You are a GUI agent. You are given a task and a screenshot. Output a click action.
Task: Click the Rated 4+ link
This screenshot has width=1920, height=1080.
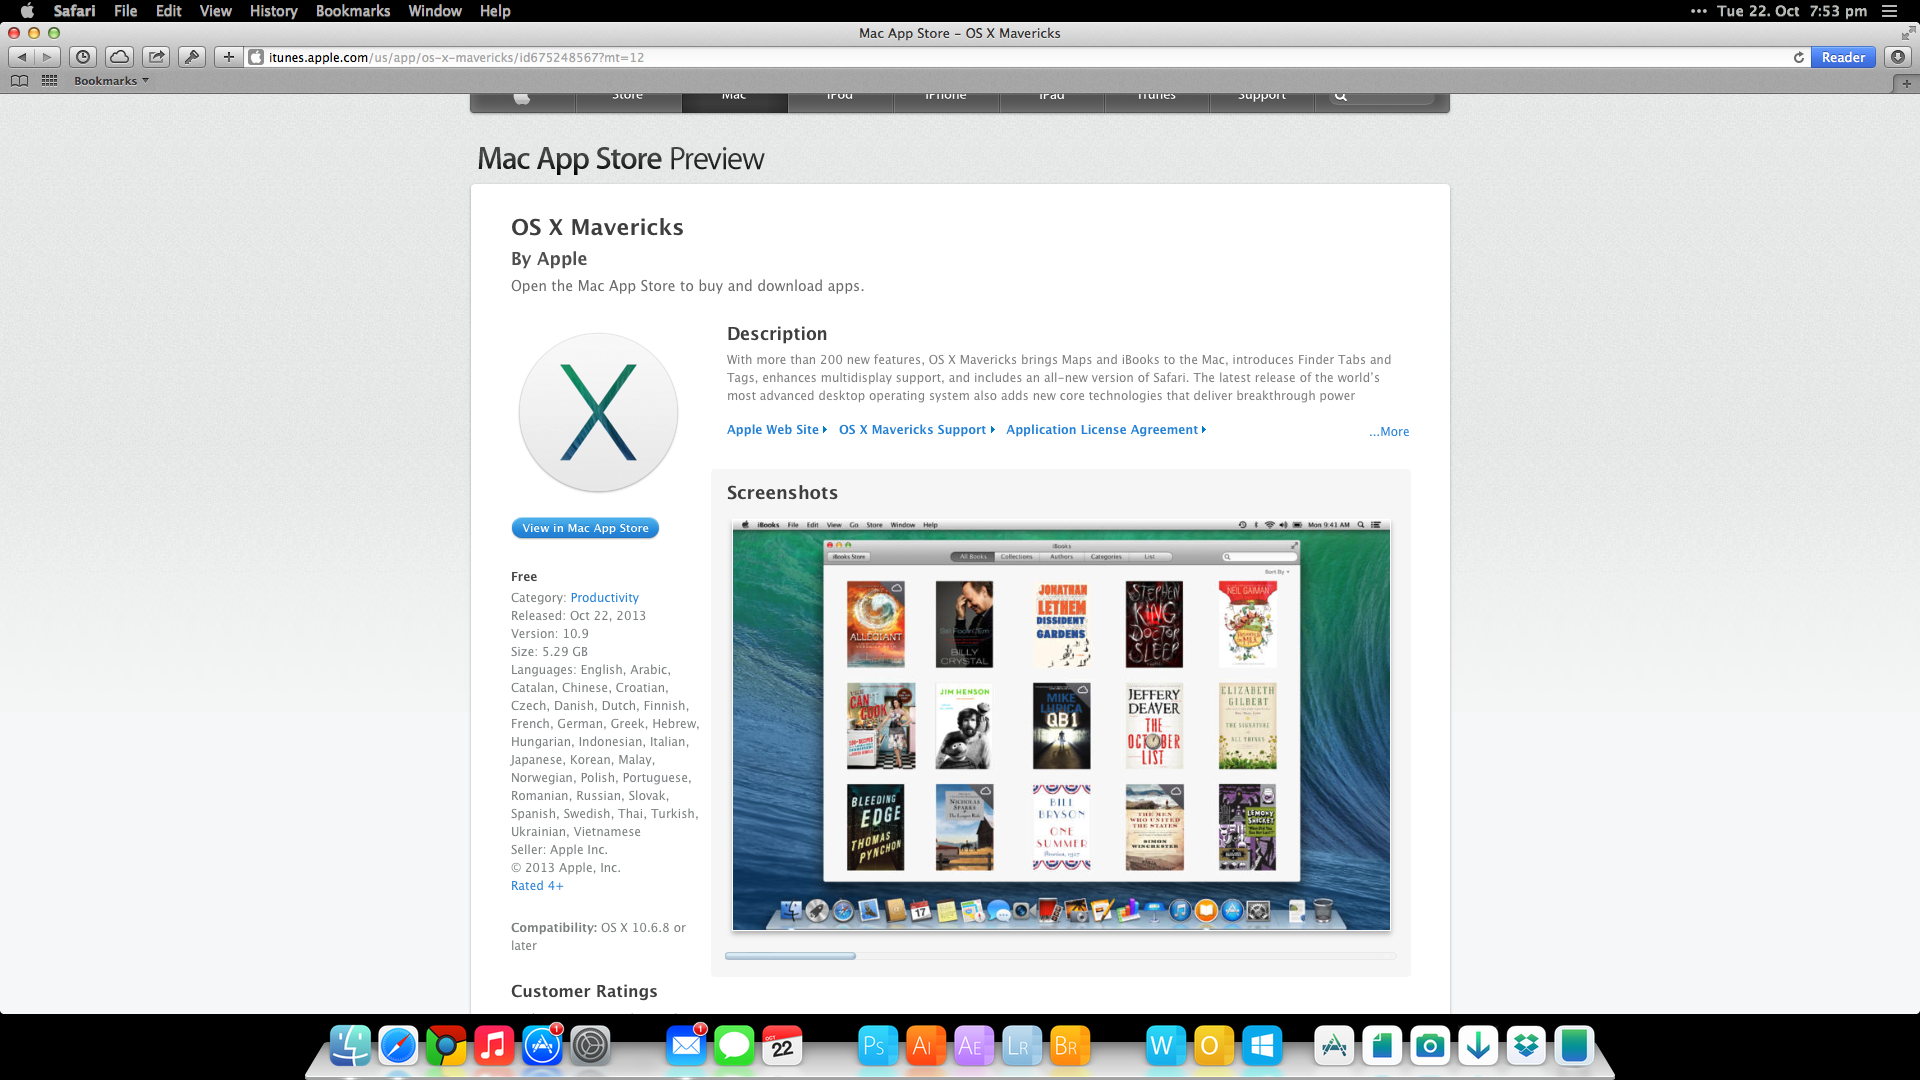[537, 886]
